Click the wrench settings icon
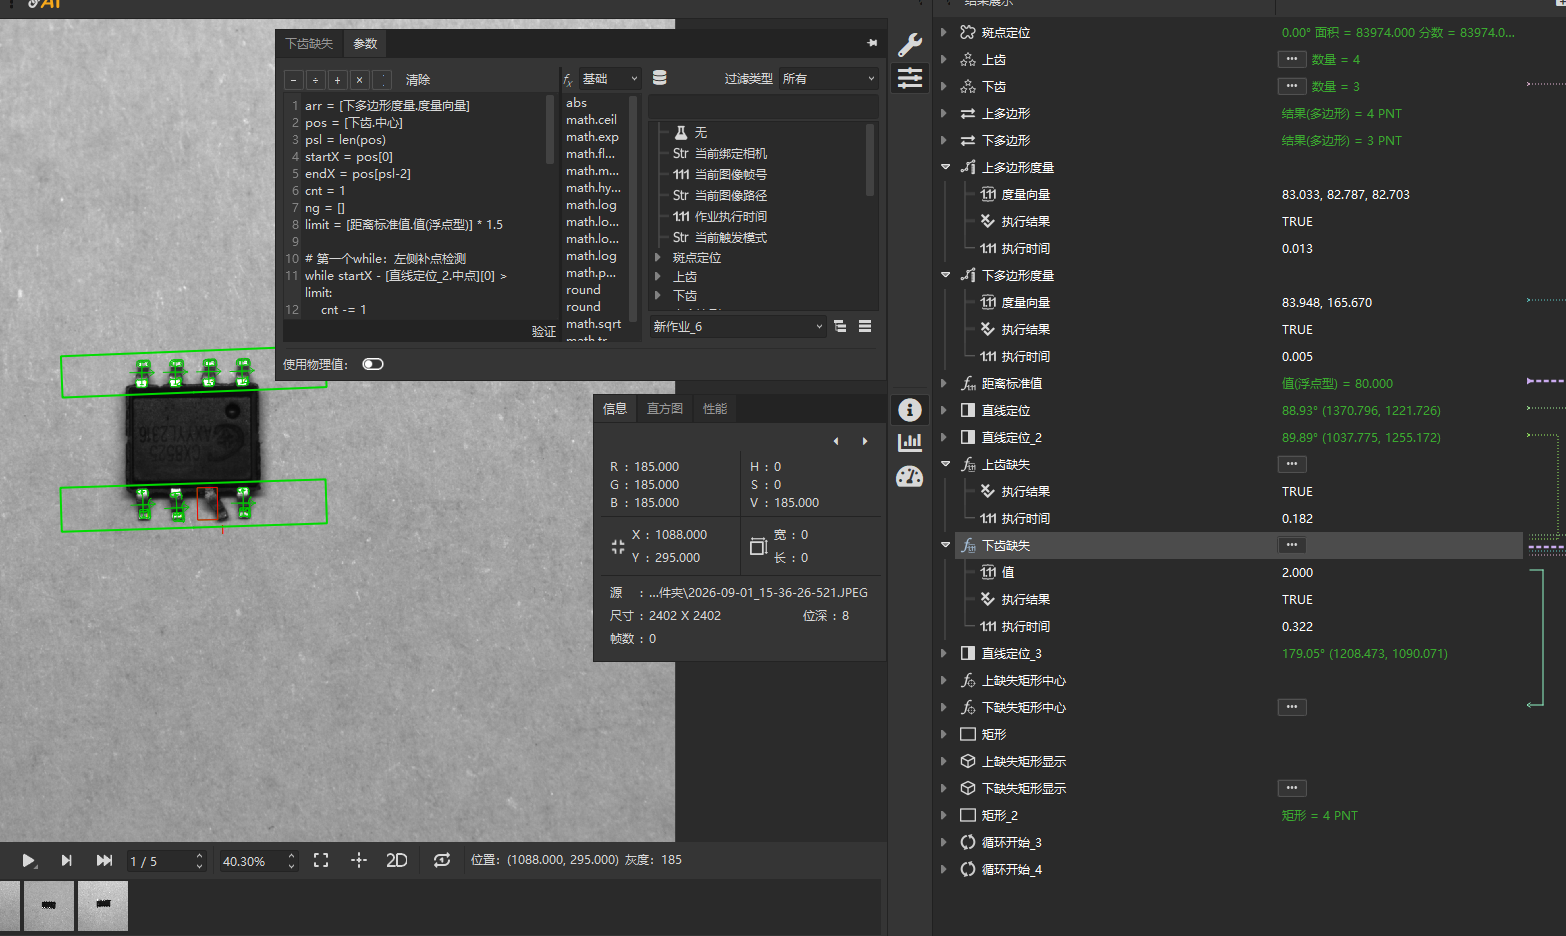 click(910, 44)
